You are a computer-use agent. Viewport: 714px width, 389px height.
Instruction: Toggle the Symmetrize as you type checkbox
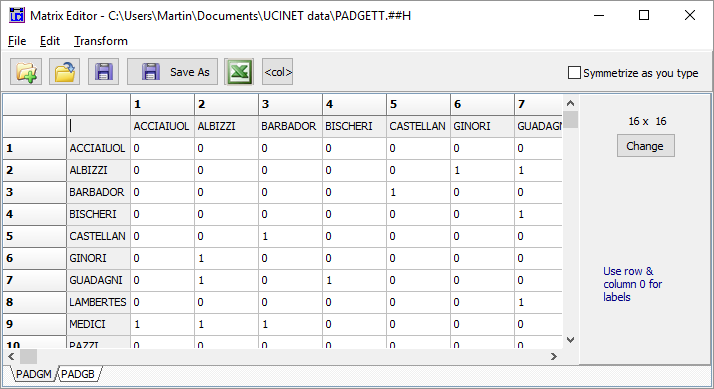click(x=574, y=72)
